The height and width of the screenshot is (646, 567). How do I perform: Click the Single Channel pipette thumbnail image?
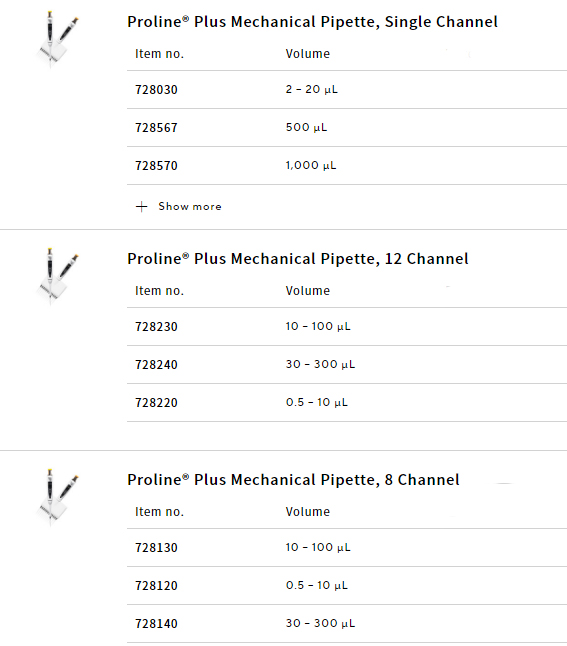click(57, 40)
